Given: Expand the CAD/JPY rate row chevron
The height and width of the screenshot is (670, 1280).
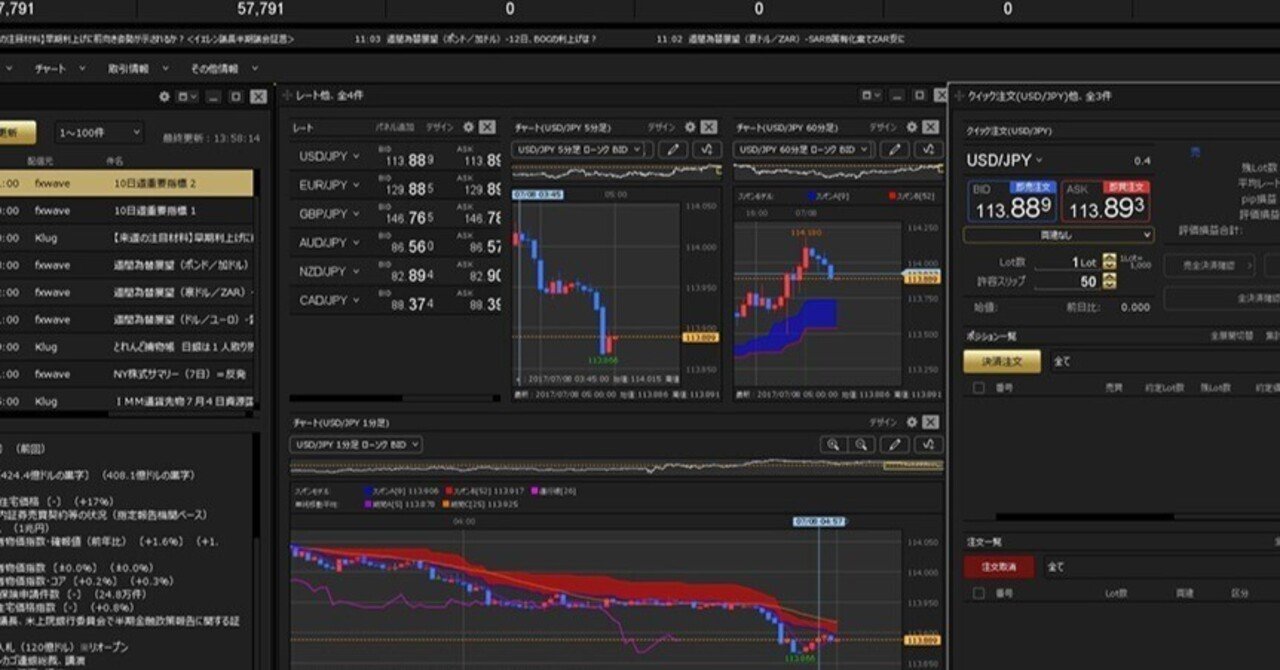Looking at the screenshot, I should point(355,300).
